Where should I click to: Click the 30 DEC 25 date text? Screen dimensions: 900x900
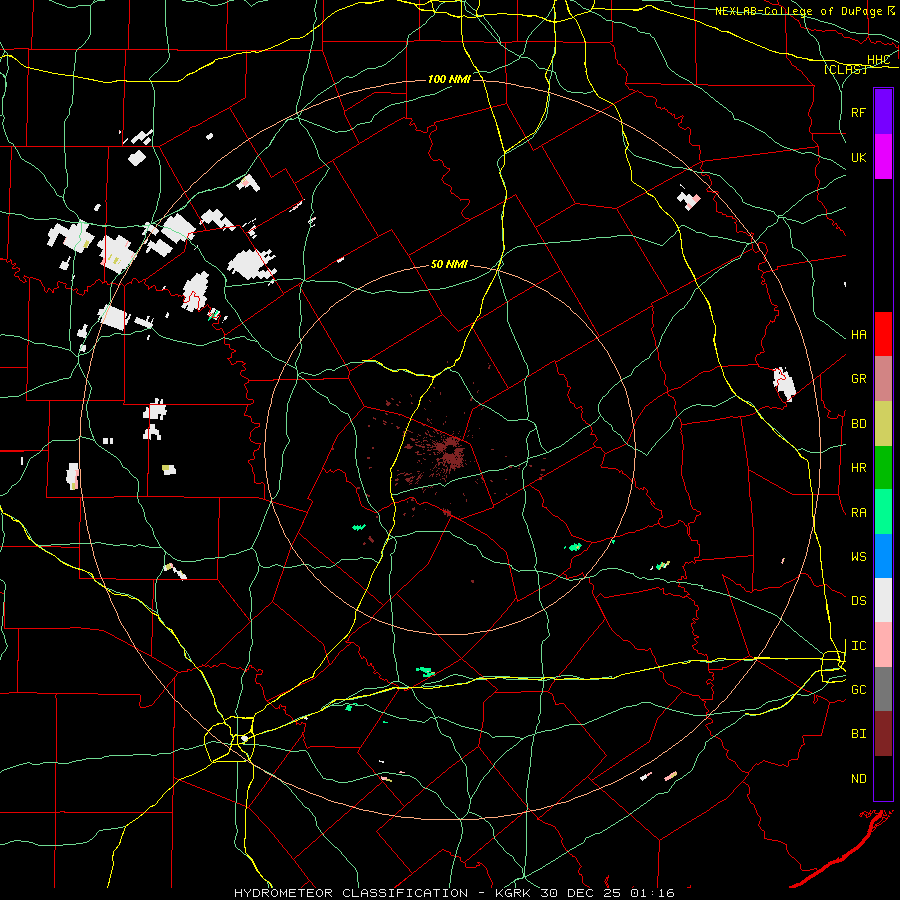coord(580,893)
